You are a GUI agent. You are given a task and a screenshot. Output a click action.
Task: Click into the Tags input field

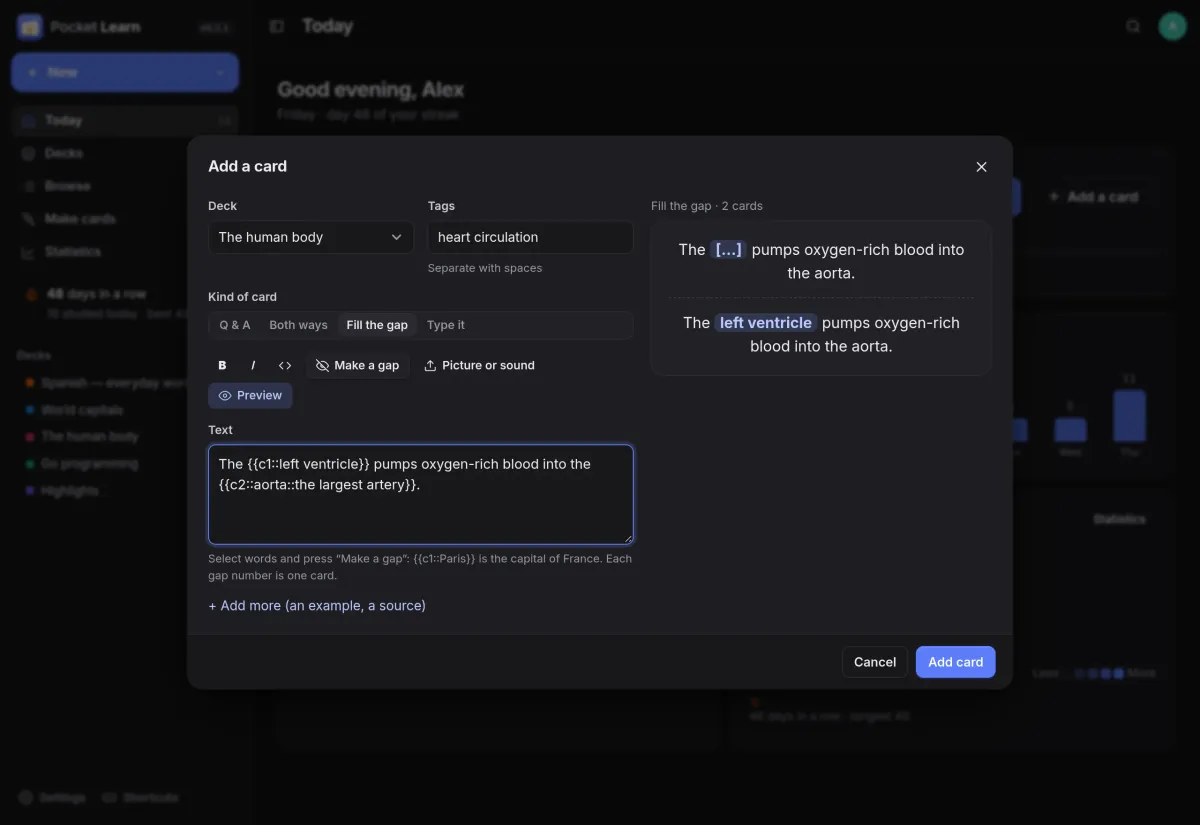[530, 238]
